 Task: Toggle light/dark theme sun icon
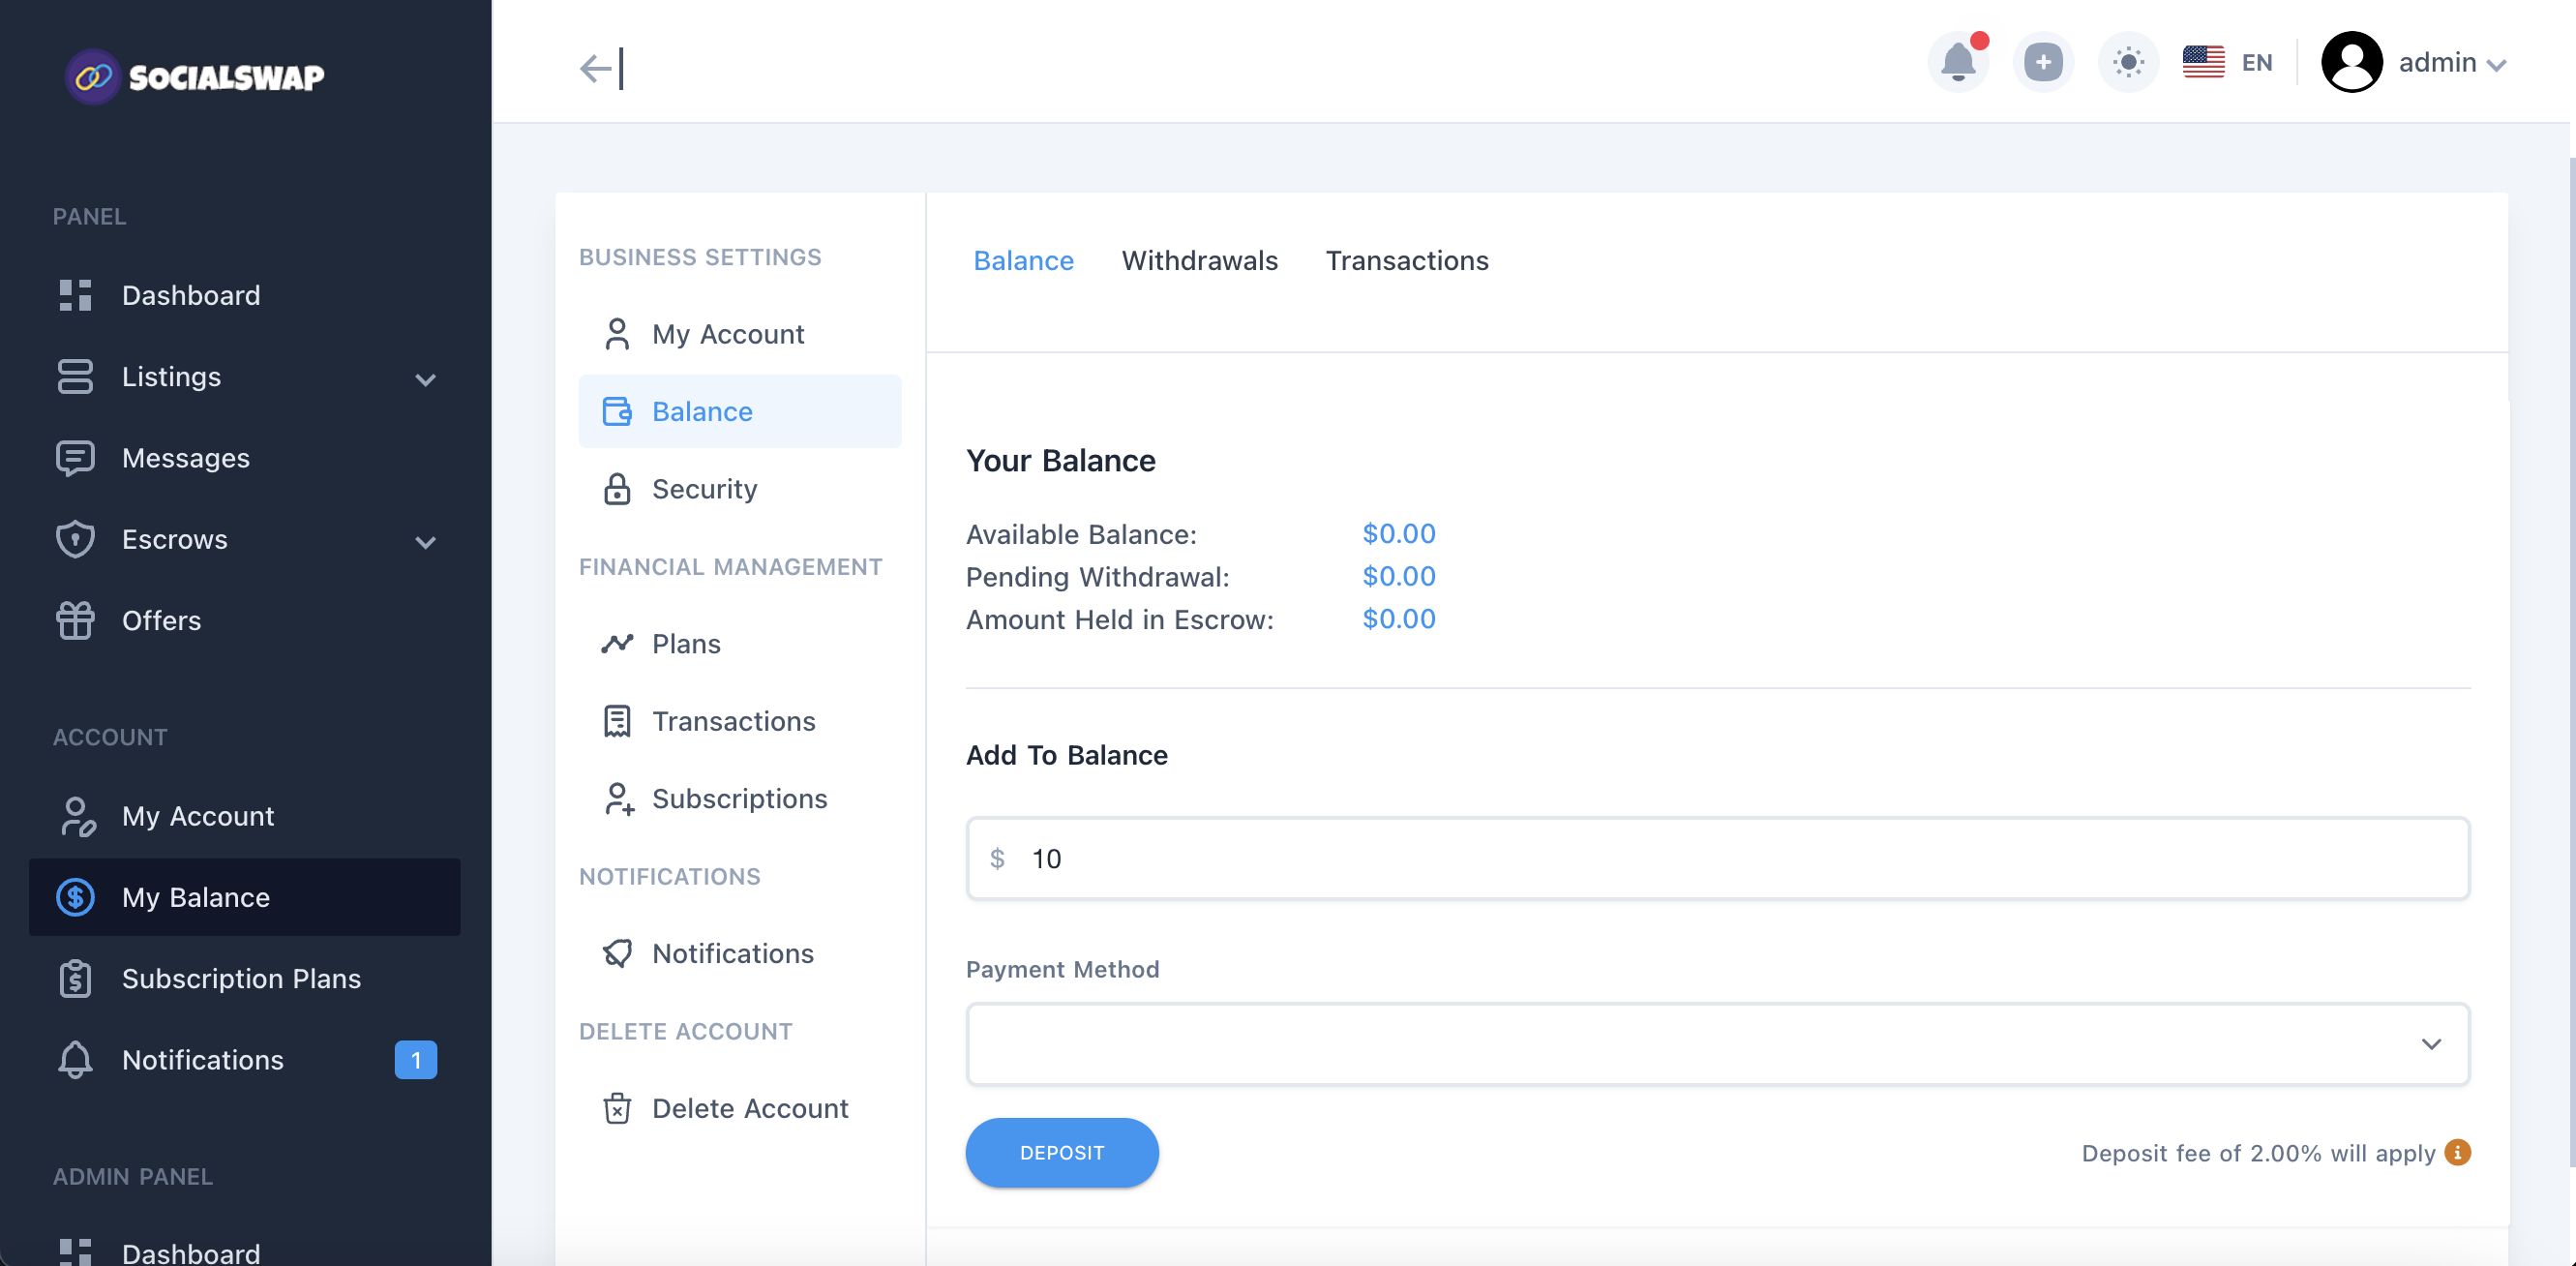2128,63
